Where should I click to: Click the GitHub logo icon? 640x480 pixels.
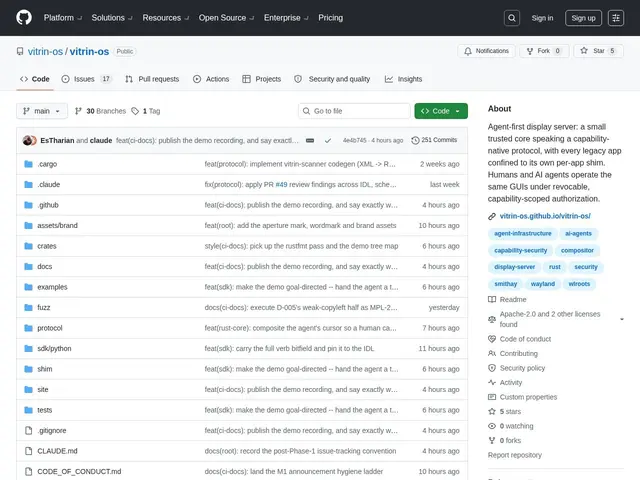[24, 18]
